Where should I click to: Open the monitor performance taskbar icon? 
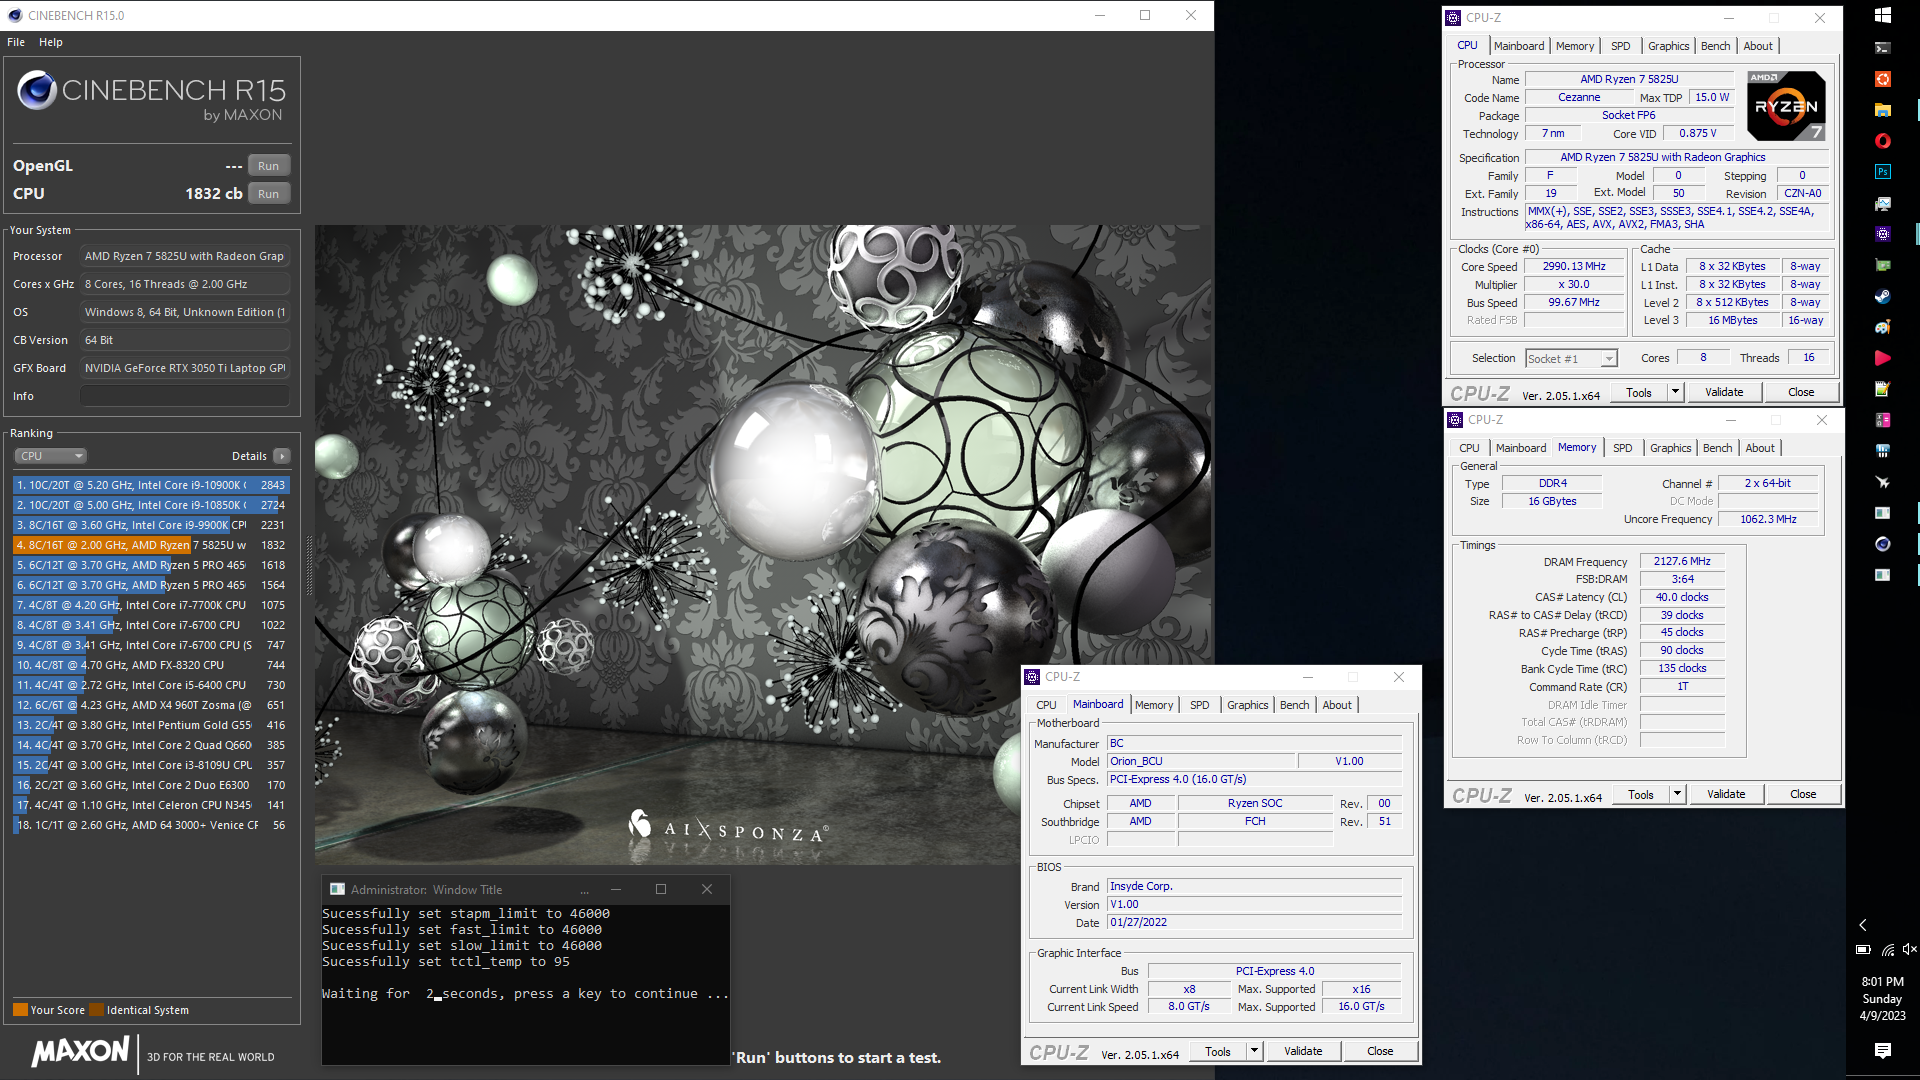(1882, 203)
